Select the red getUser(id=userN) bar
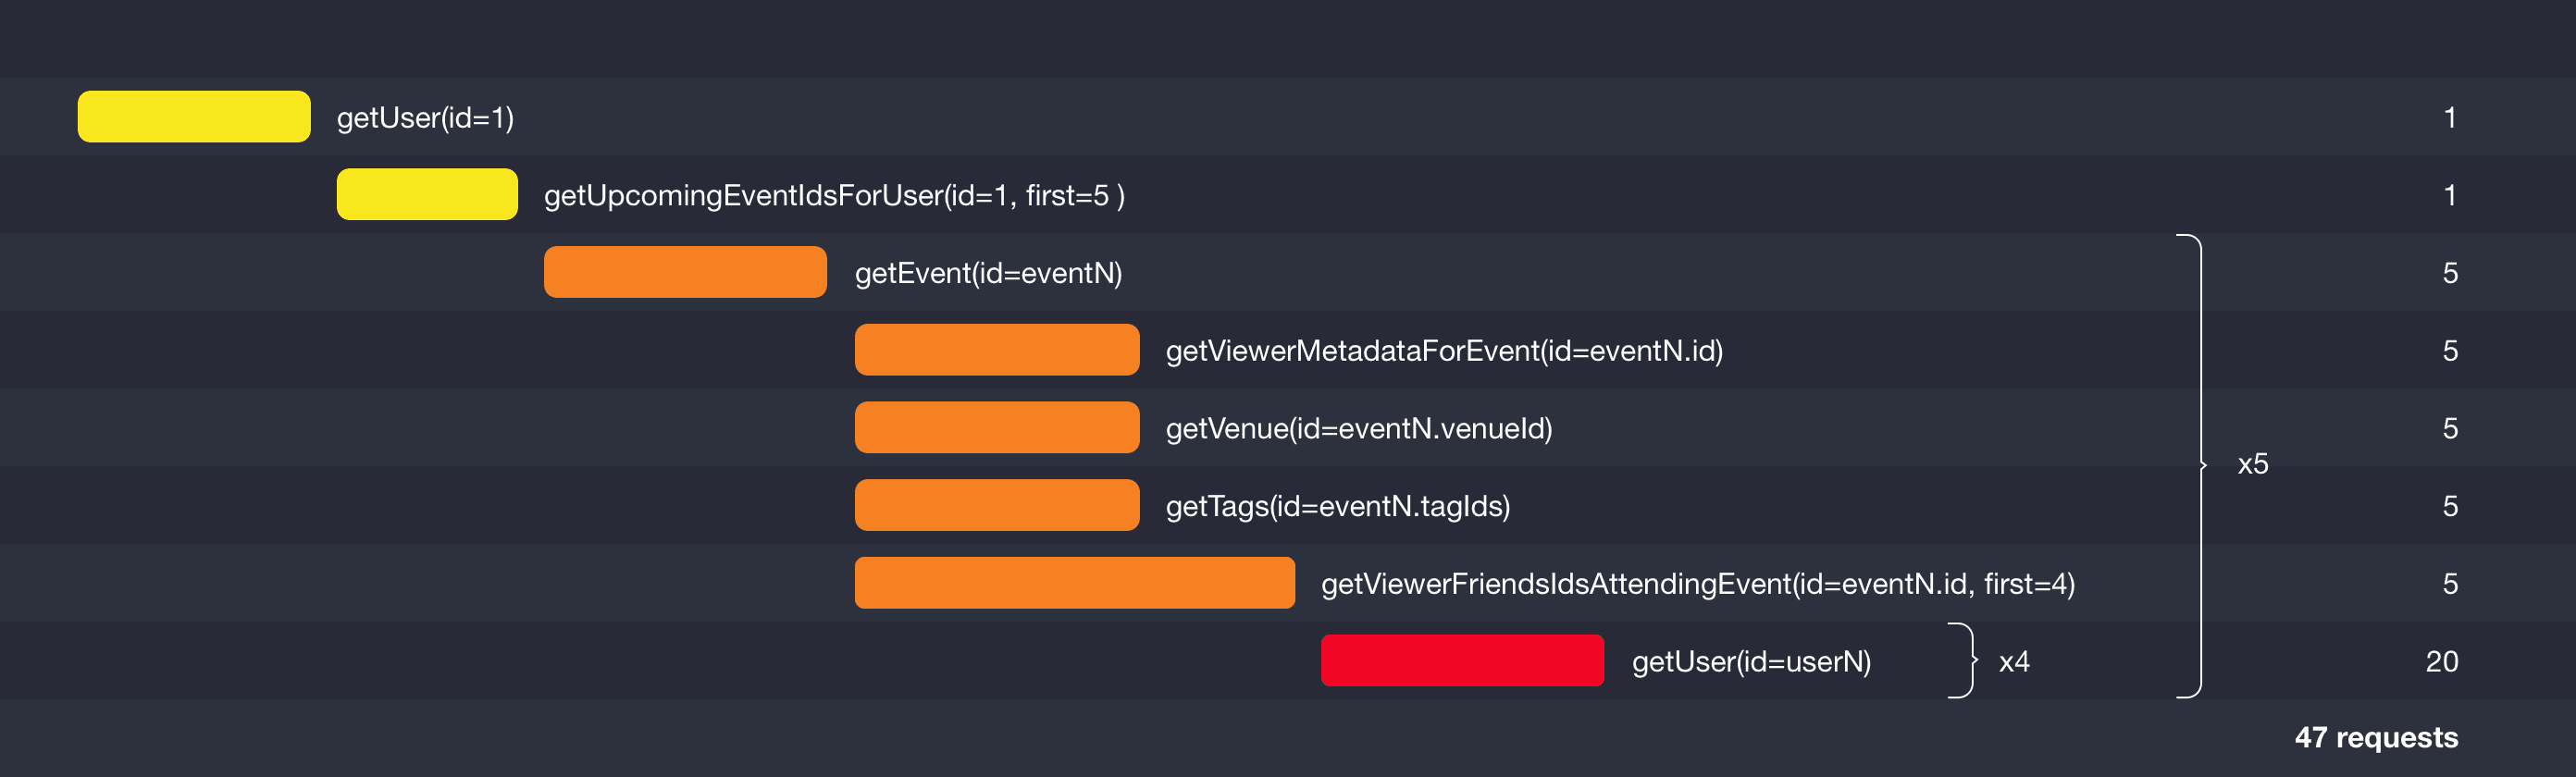2576x777 pixels. (1462, 661)
